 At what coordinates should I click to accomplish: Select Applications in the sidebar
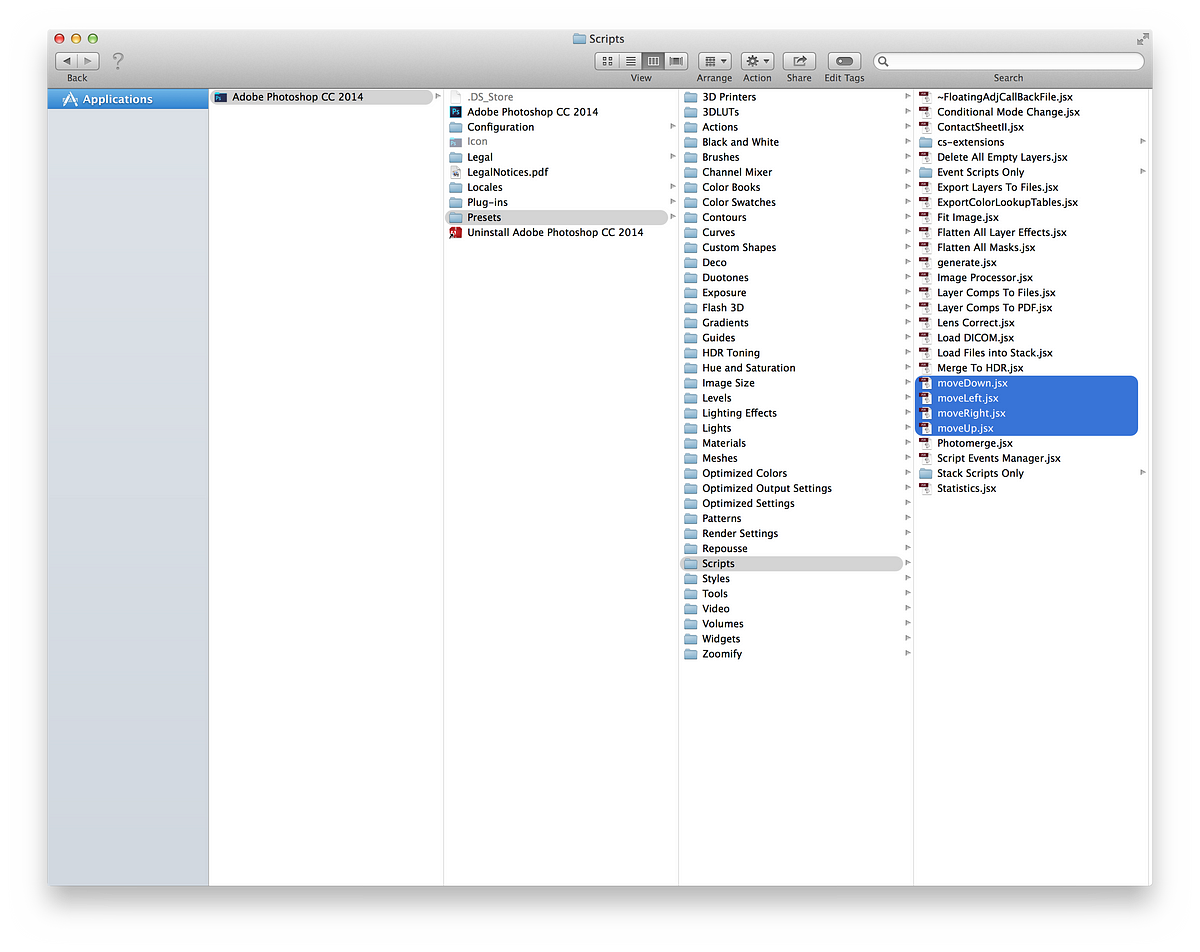(128, 99)
